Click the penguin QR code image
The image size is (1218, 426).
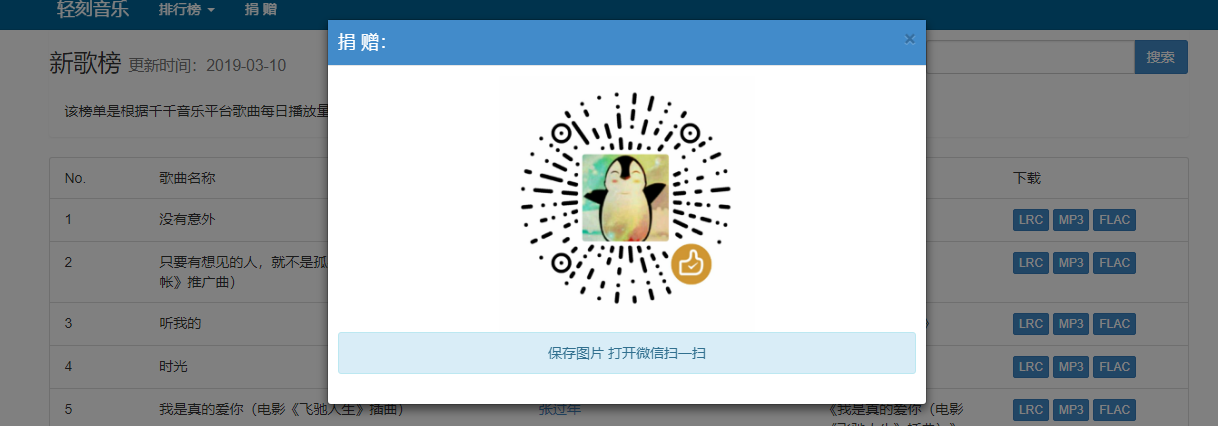tap(626, 198)
